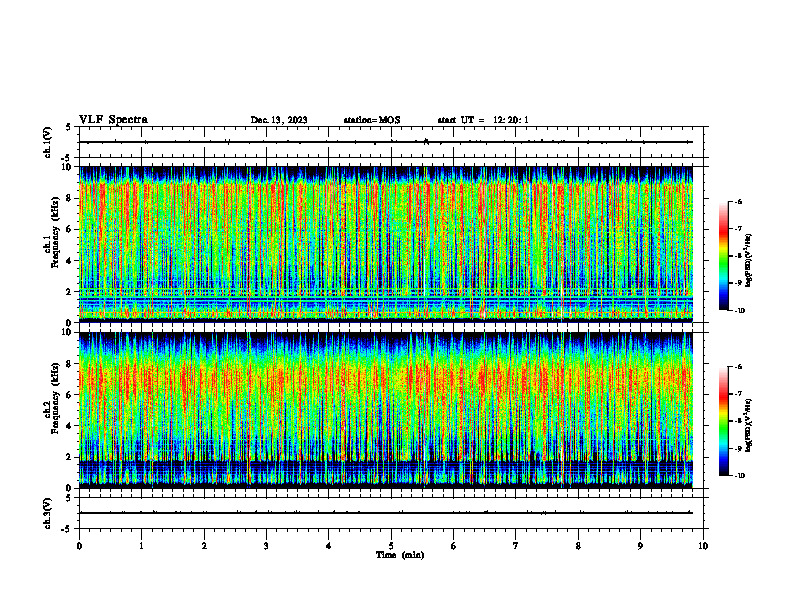
Task: Click the '8' kHz tick on ch.1 axis
Action: click(x=69, y=198)
